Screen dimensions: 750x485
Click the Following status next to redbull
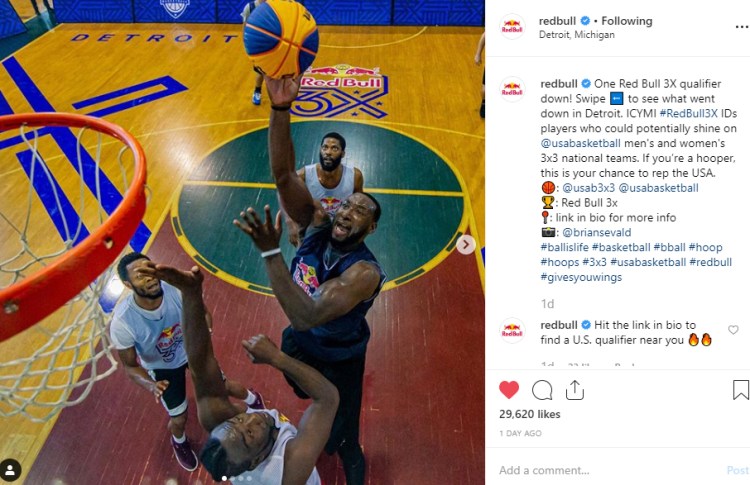627,21
